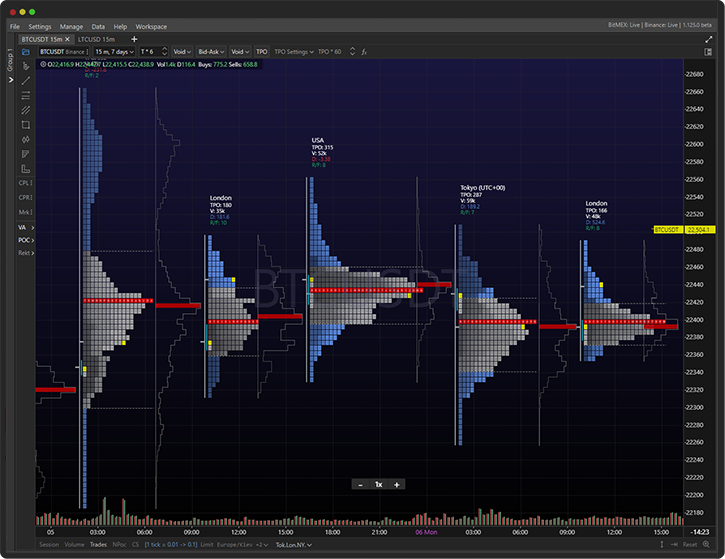
Task: Click the -14:23 countdown timer
Action: coord(700,532)
